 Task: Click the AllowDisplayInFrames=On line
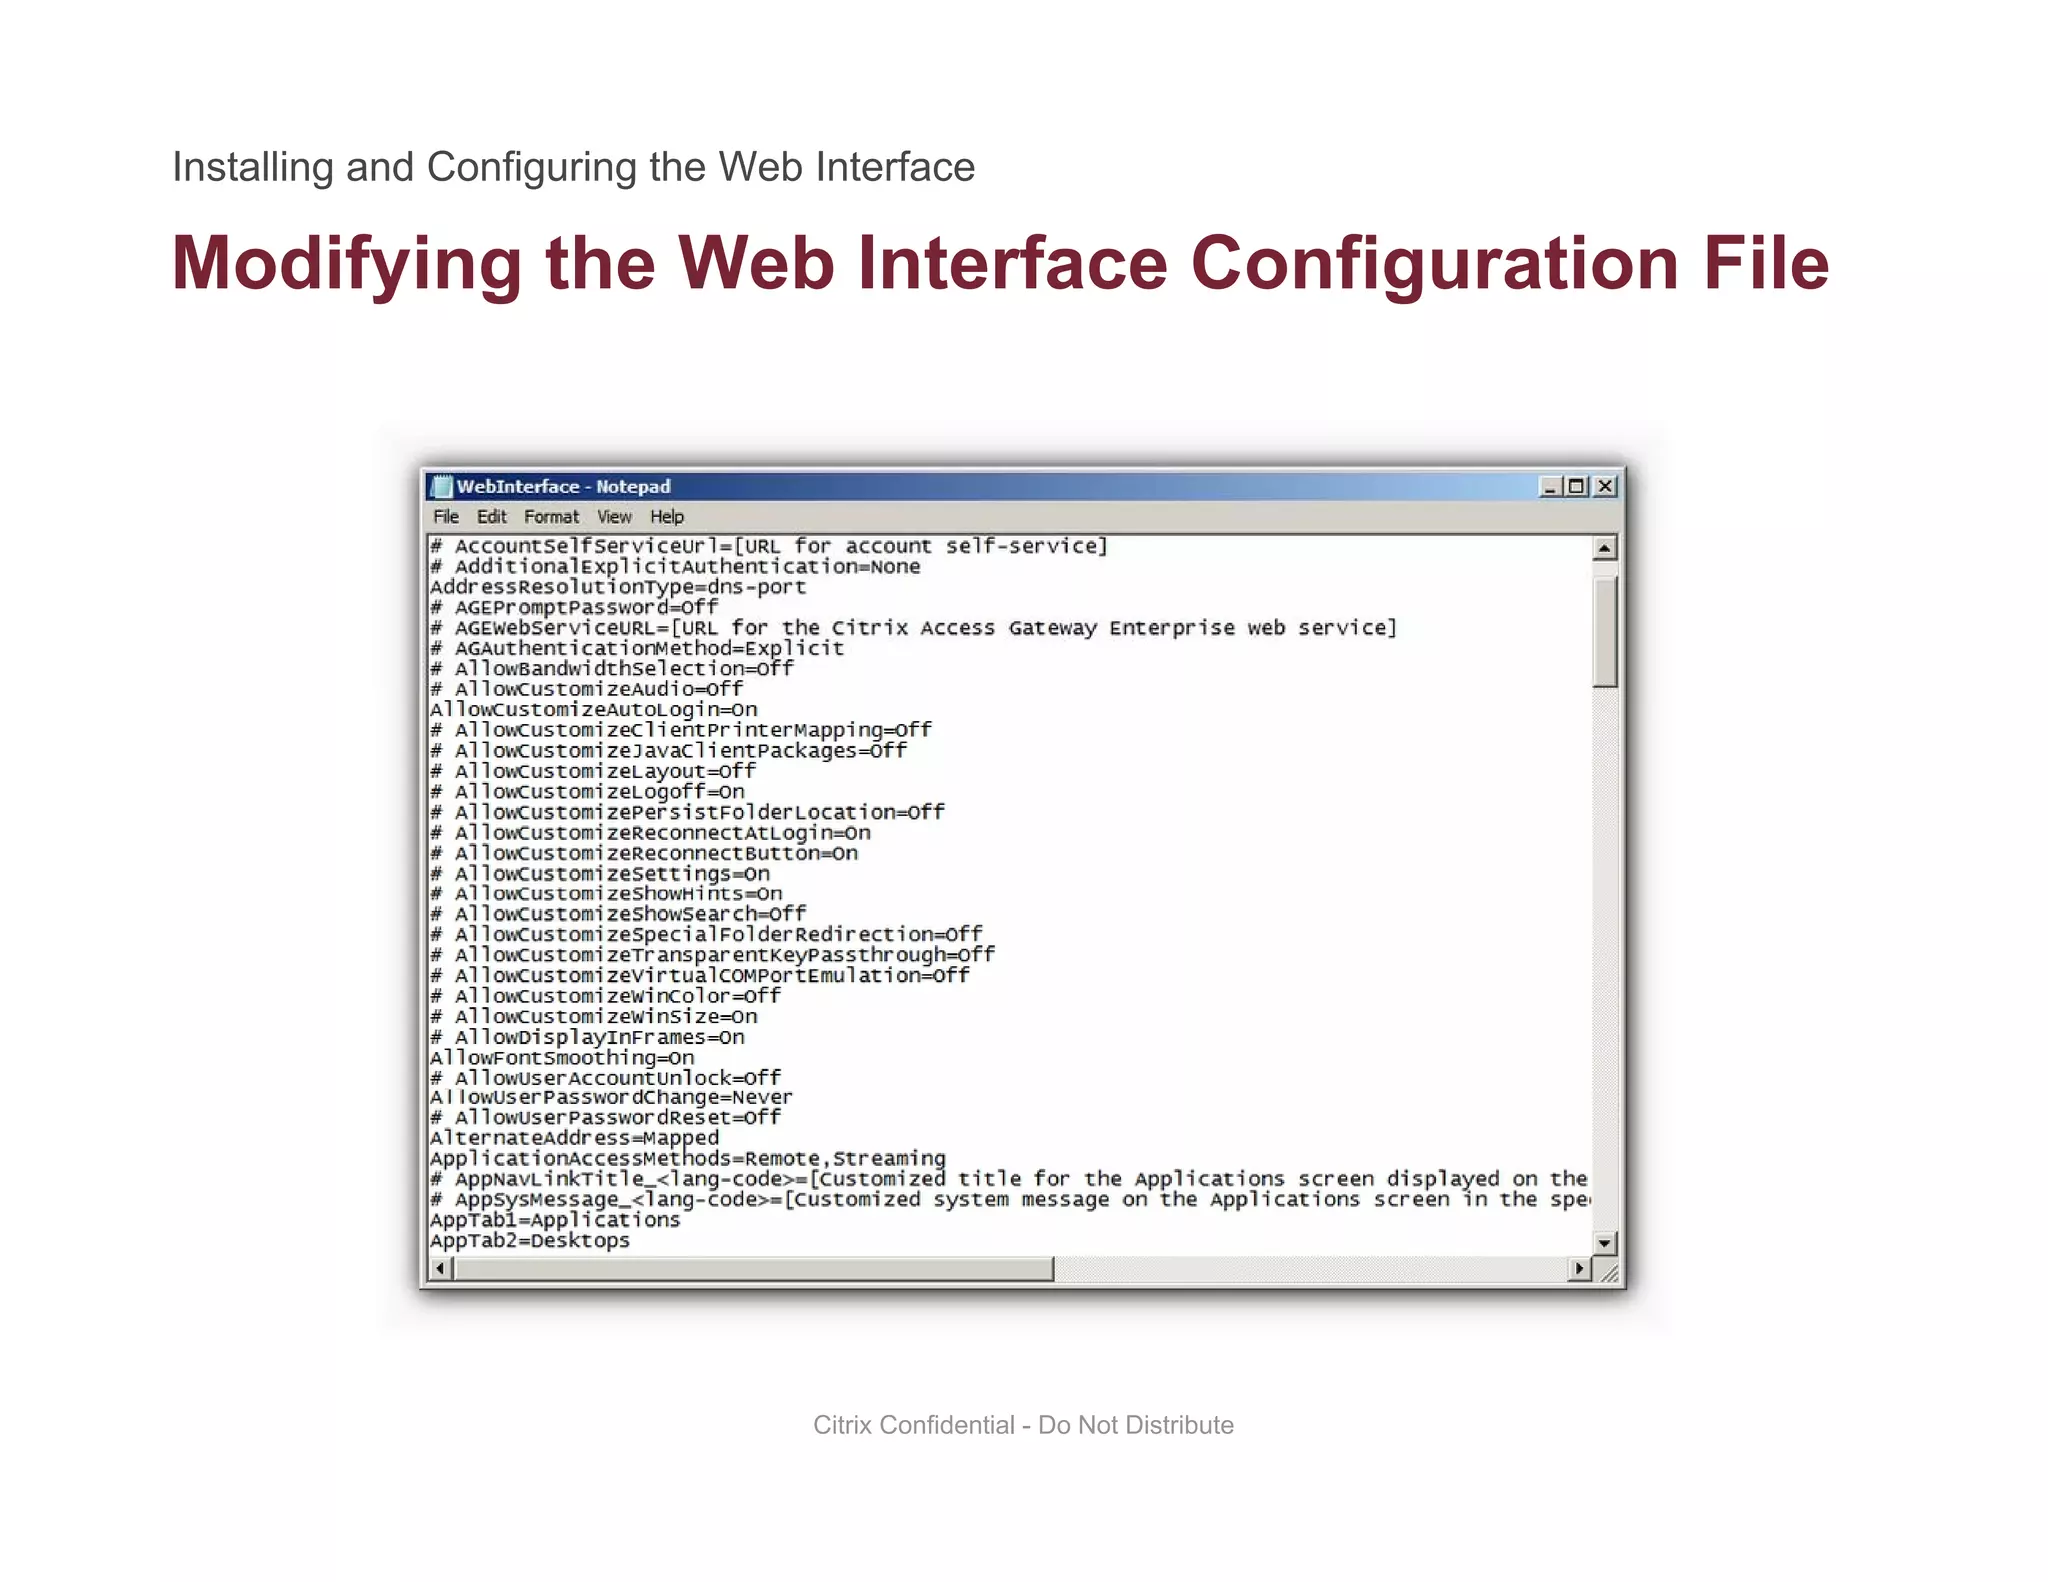pos(587,1037)
